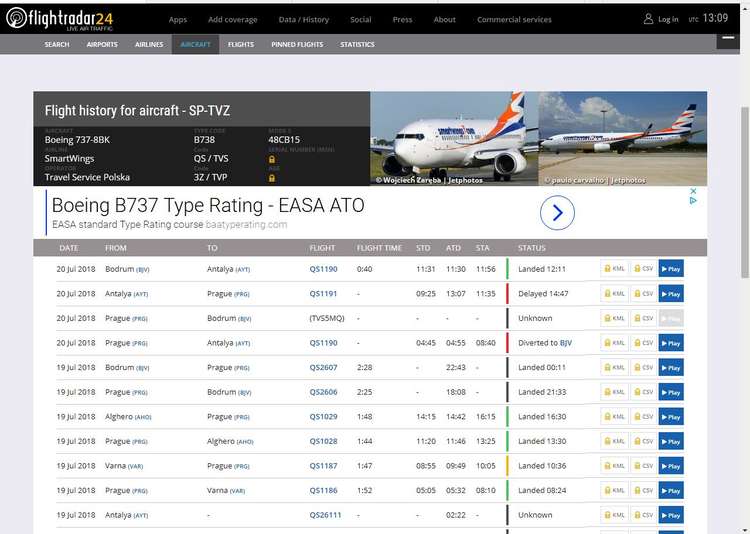
Task: Download KML for flight QS2606
Action: pyautogui.click(x=614, y=392)
